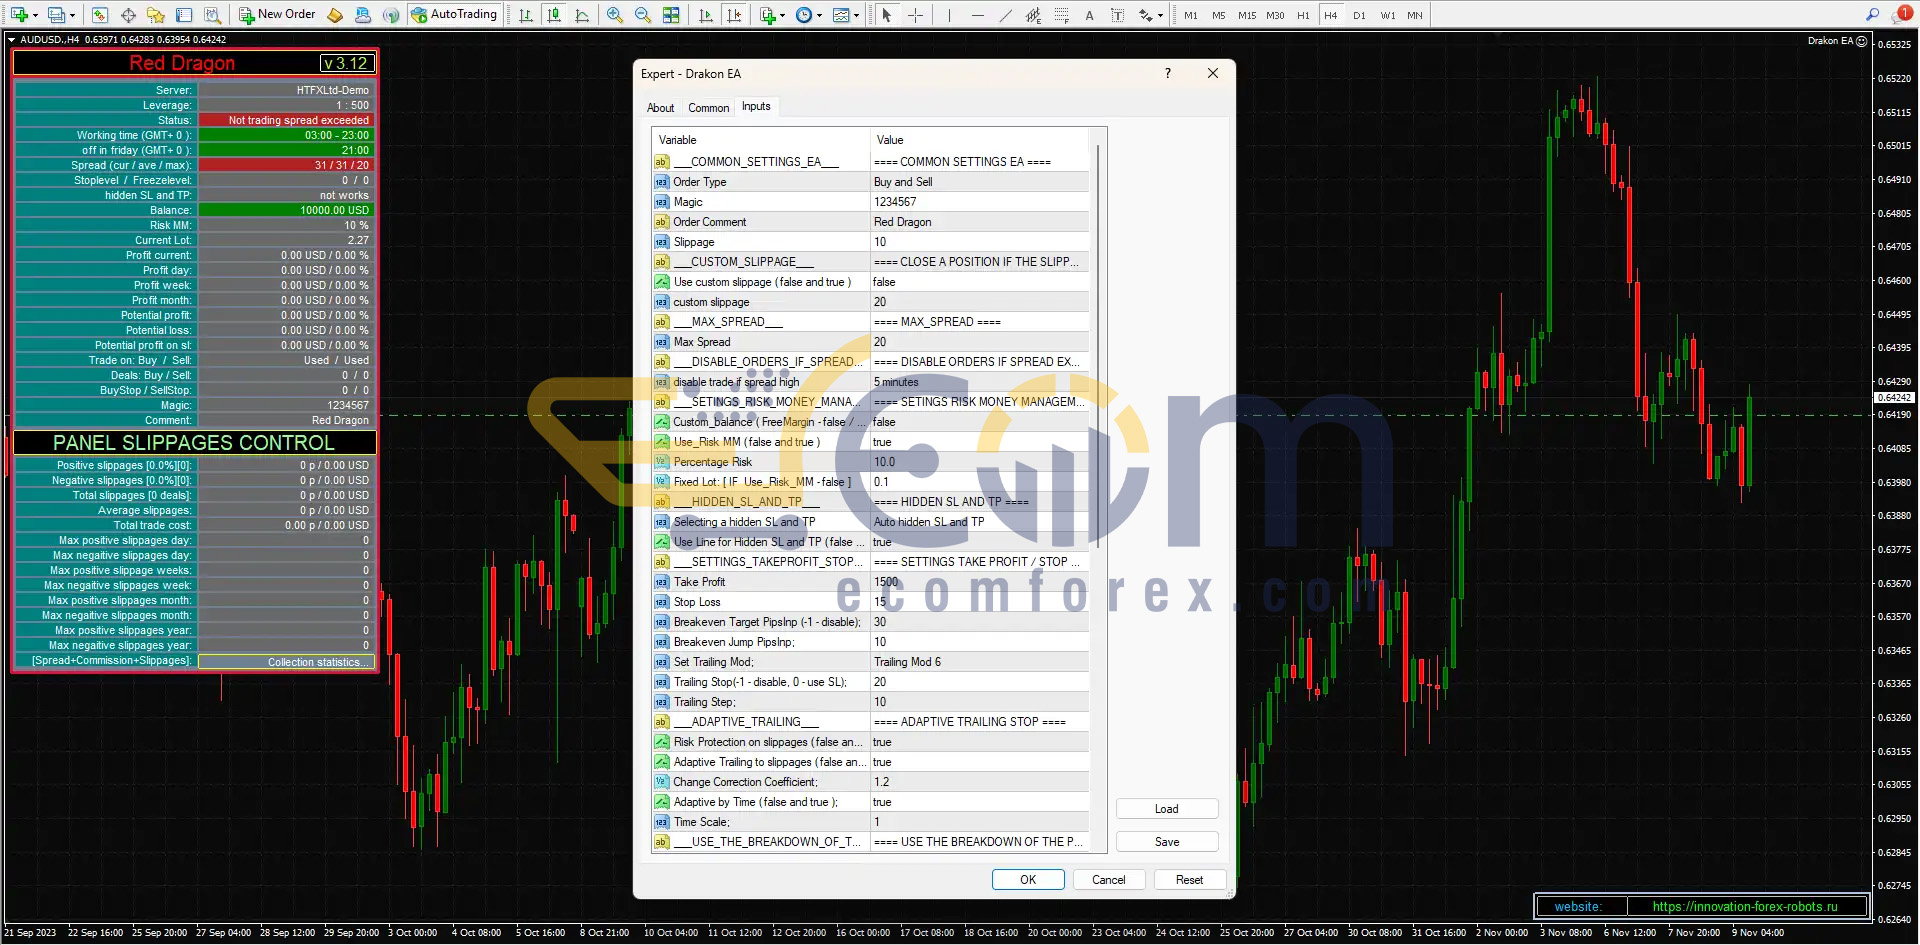Select the horizontal line drawing tool
Viewport: 1920px width, 945px height.
tap(978, 15)
